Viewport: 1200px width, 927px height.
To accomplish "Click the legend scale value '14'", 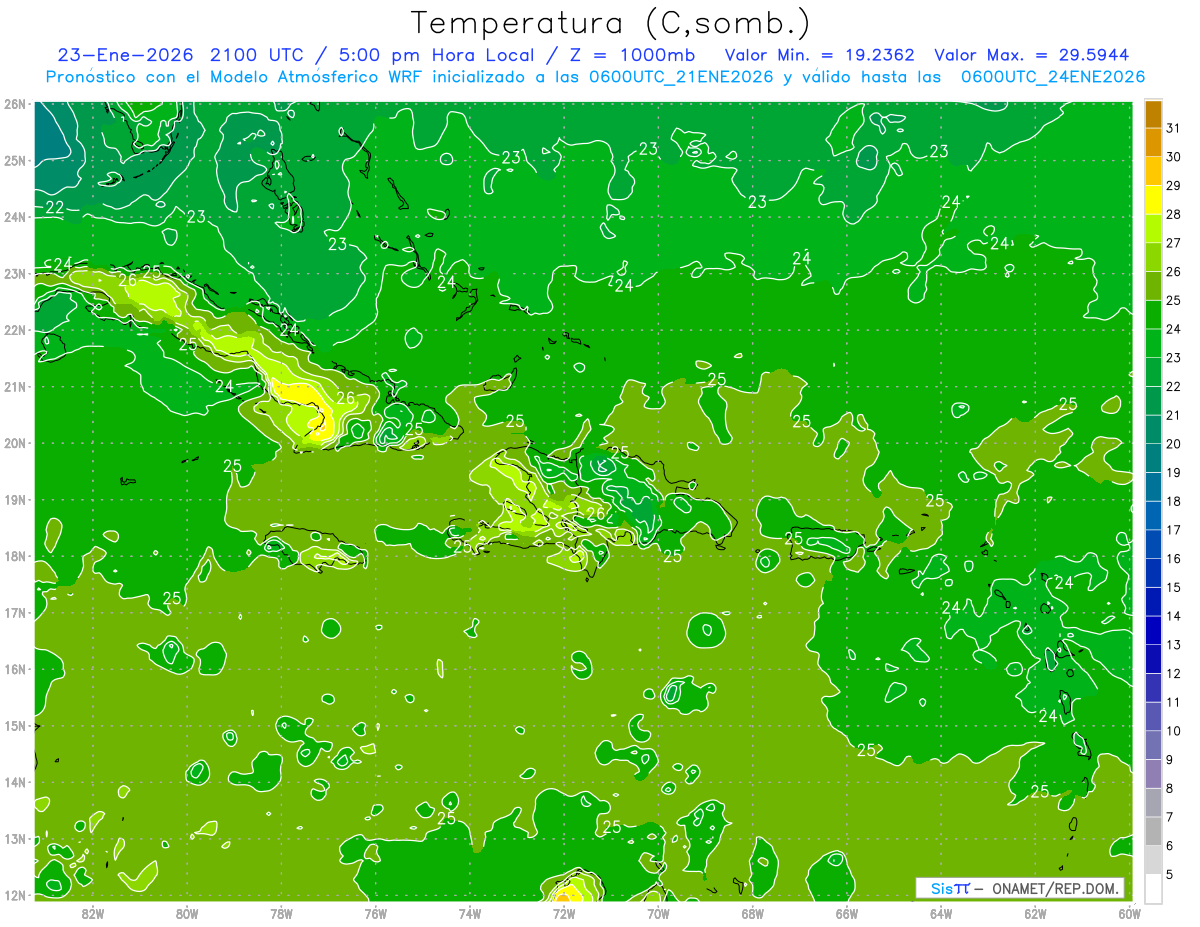I will 1173,616.
